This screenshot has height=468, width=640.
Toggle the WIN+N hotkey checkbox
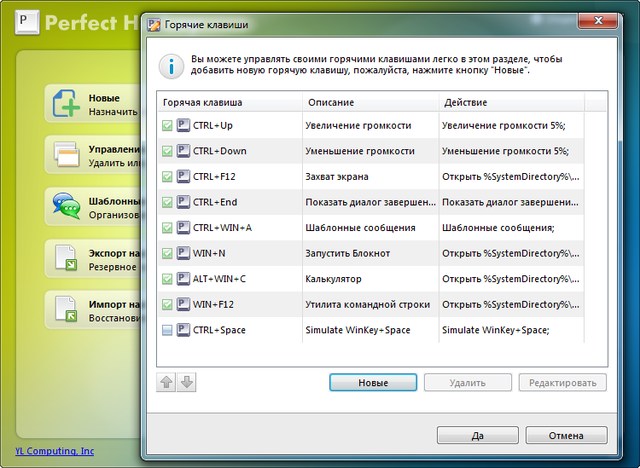pyautogui.click(x=167, y=253)
